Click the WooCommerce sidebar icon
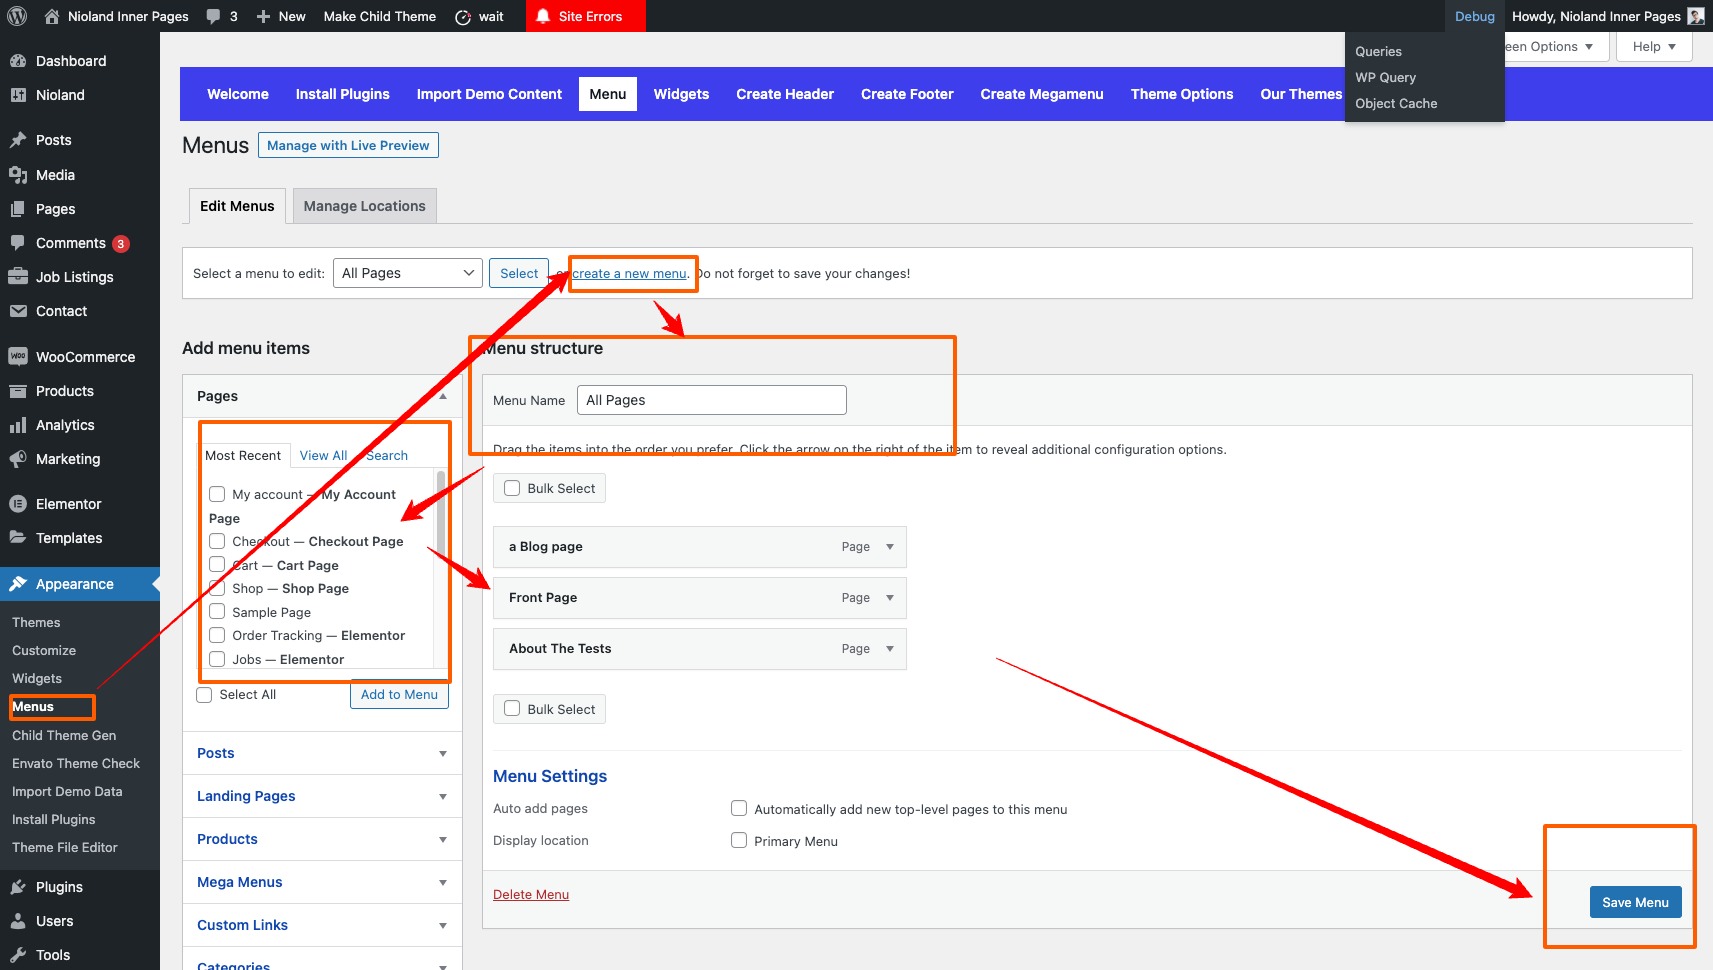The width and height of the screenshot is (1713, 970). (x=18, y=357)
